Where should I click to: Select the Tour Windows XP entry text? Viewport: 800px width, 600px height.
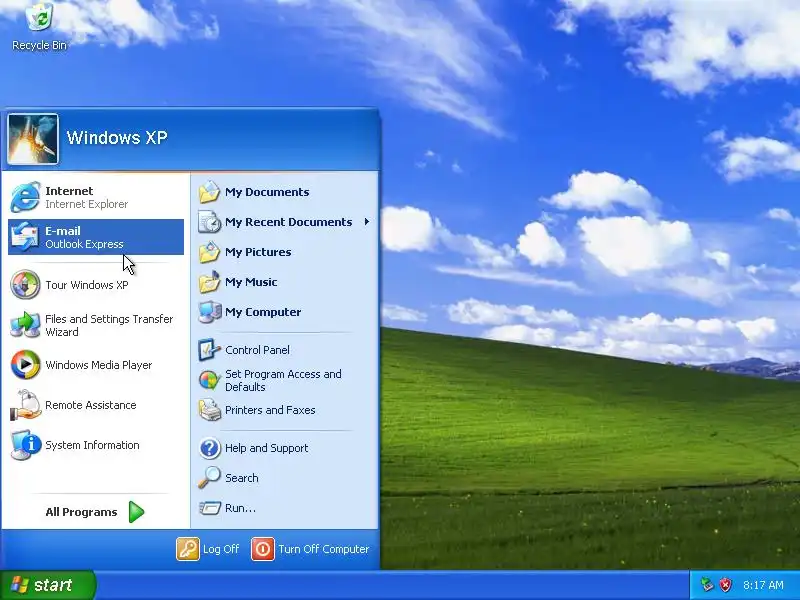tap(87, 285)
